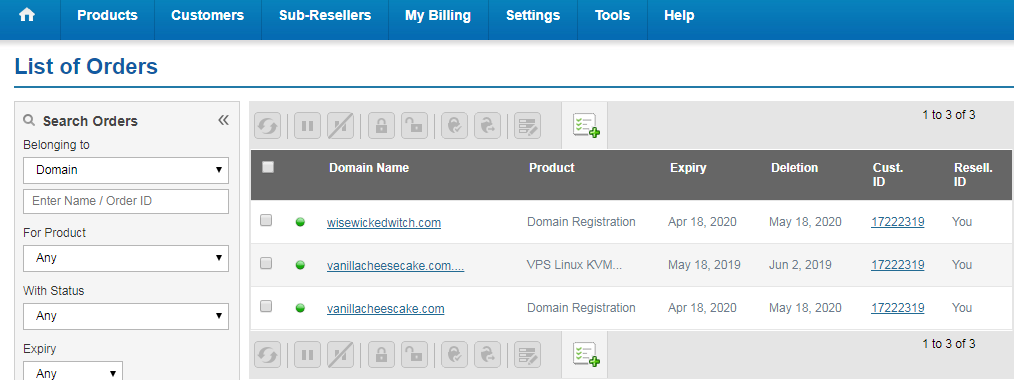Image resolution: width=1014 pixels, height=380 pixels.
Task: Check the vanillacheesecake.com Domain Registration row
Action: (x=266, y=306)
